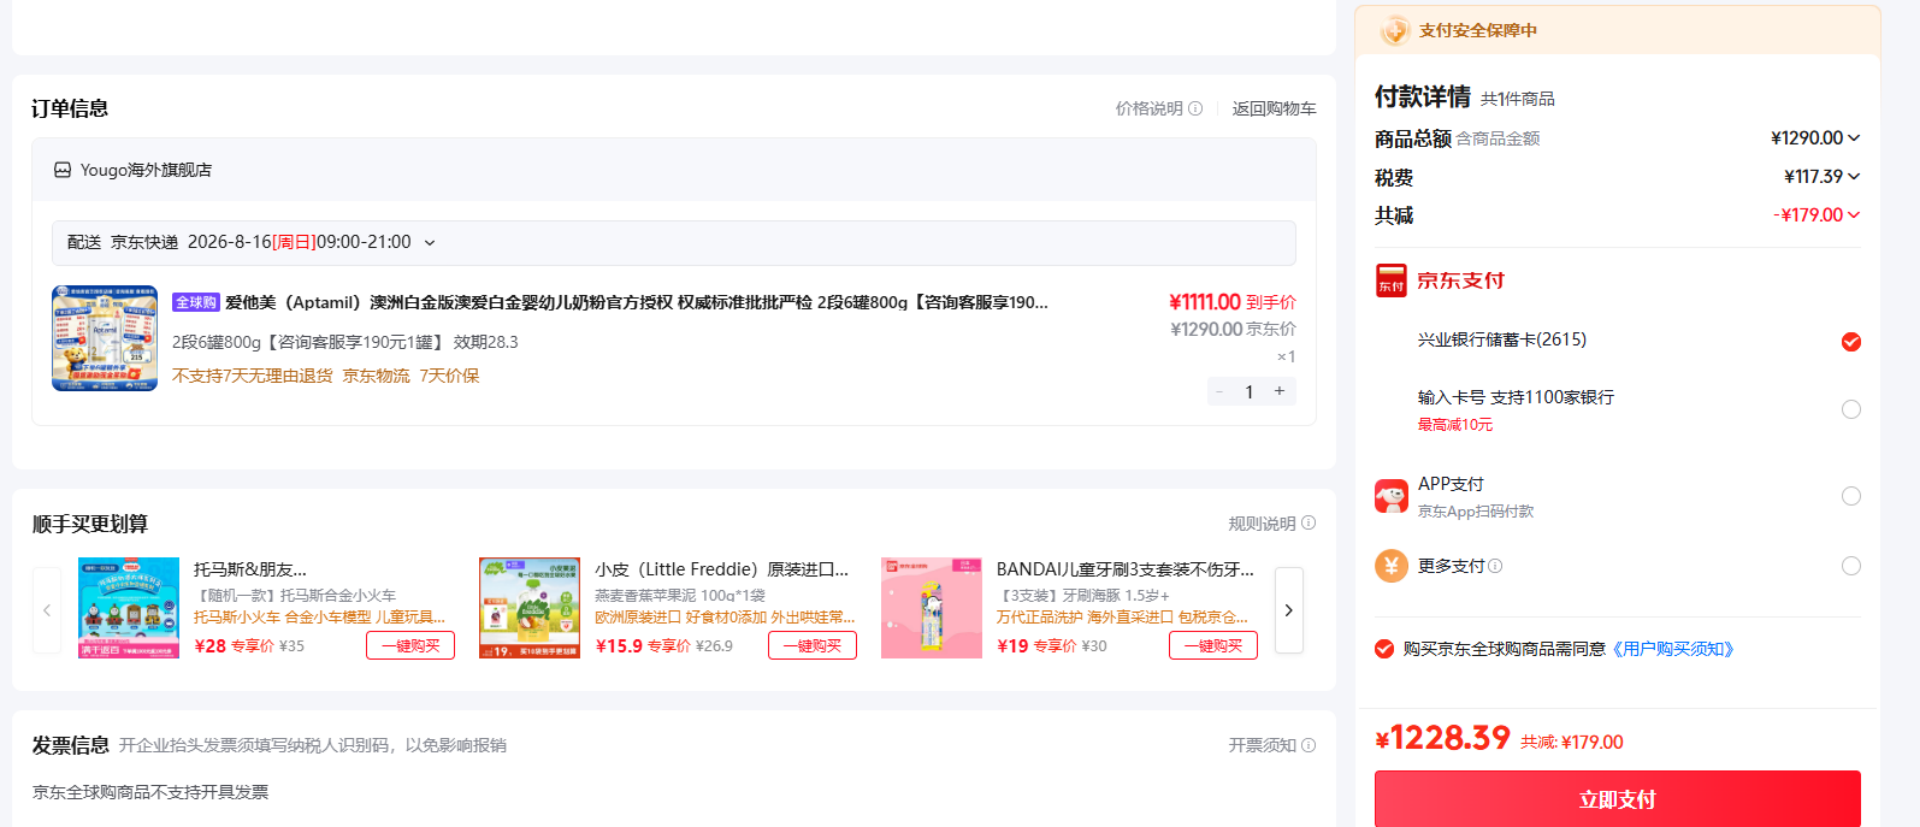This screenshot has height=827, width=1920.
Task: Click the ¥1290.00 京东价 text
Action: click(x=1233, y=329)
